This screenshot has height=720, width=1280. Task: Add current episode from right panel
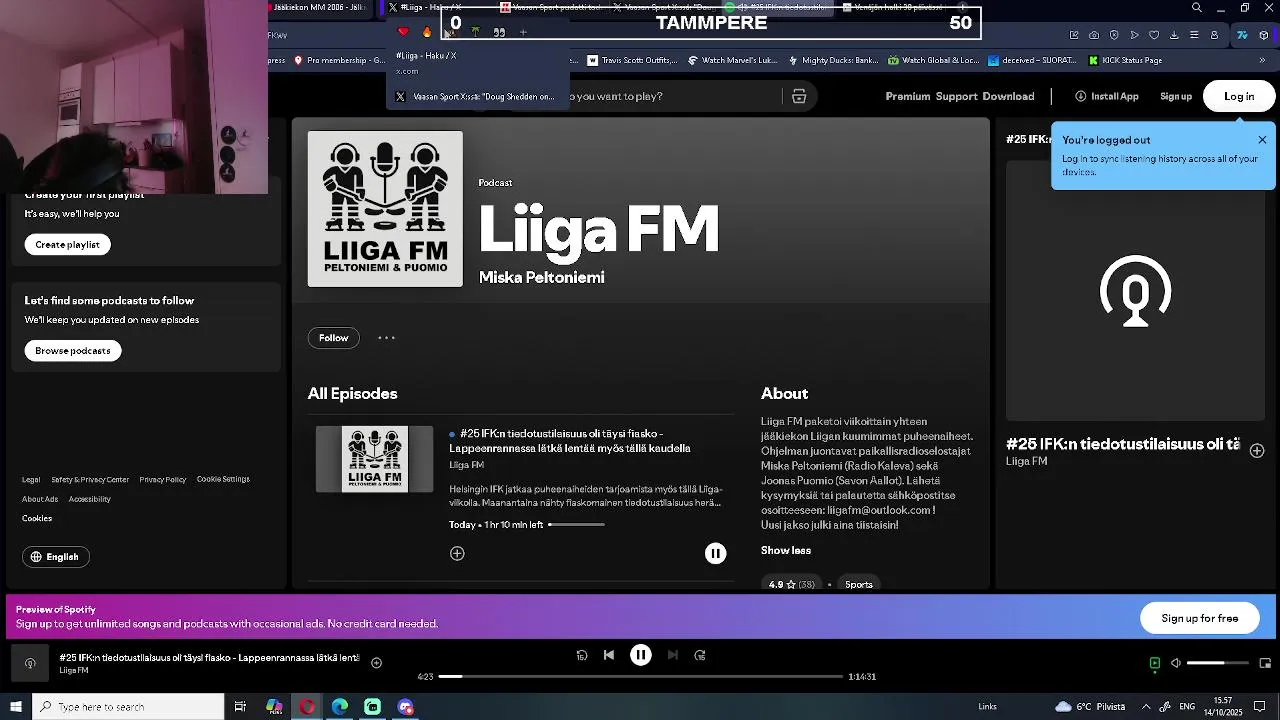tap(1257, 451)
